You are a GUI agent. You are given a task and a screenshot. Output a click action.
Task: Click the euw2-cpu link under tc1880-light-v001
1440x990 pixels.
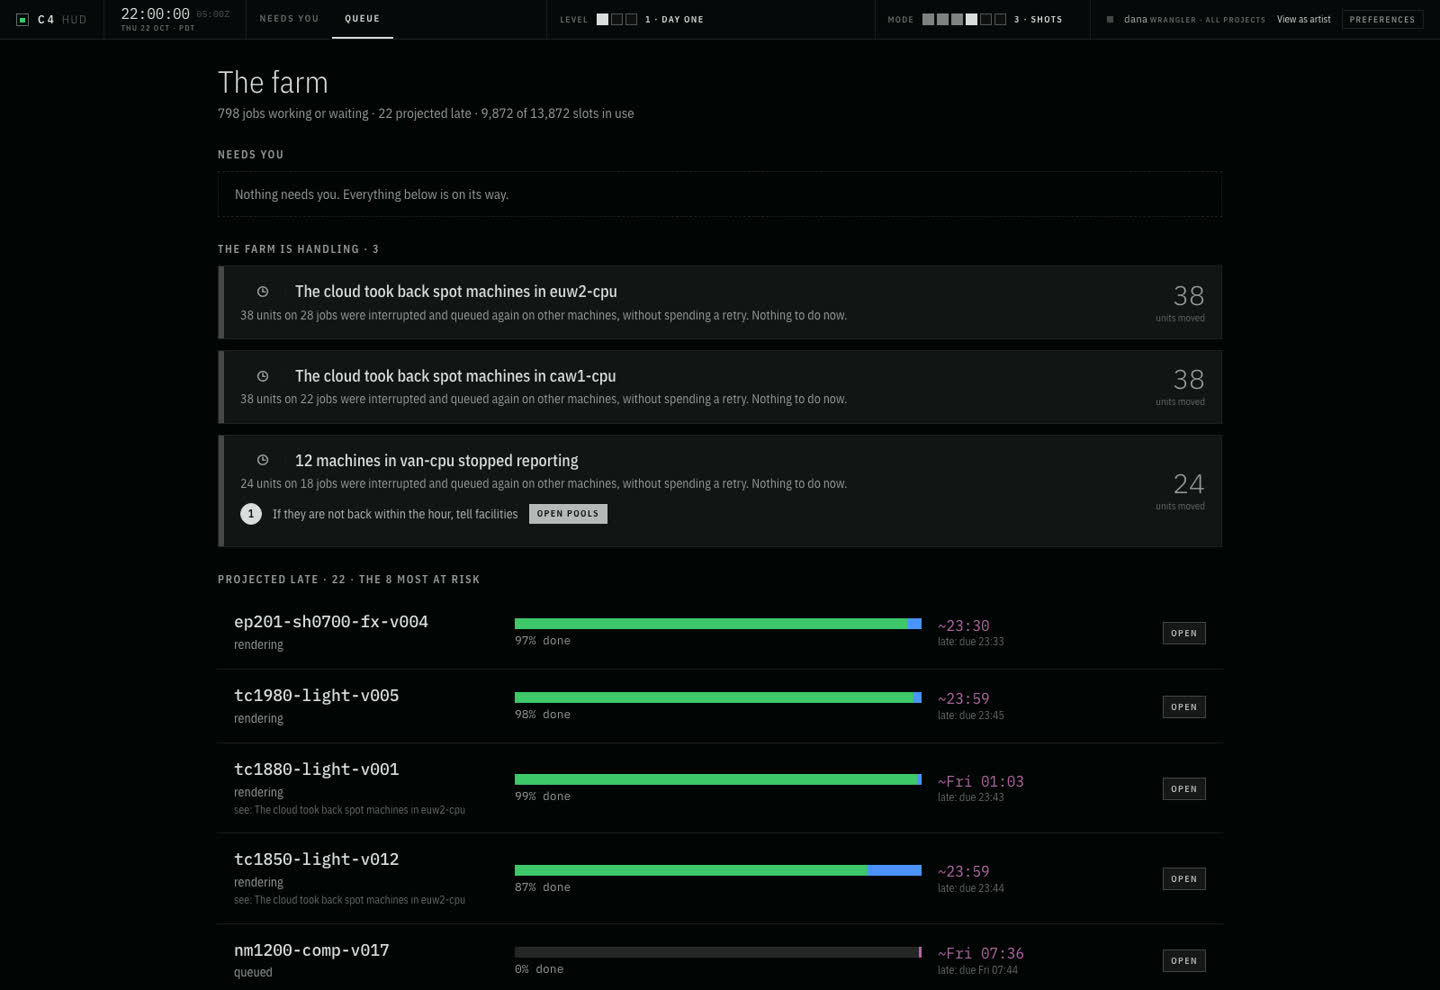tap(349, 810)
